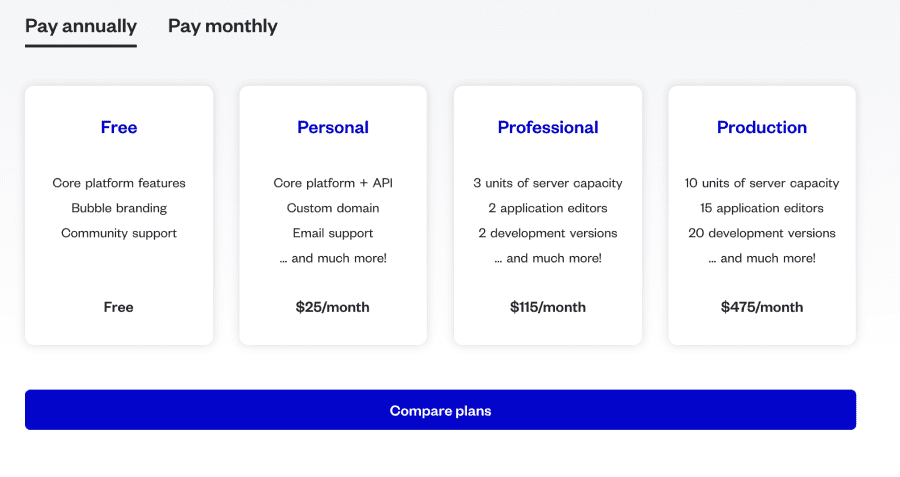Click the $115/month price on Professional
This screenshot has width=900, height=477.
[548, 307]
